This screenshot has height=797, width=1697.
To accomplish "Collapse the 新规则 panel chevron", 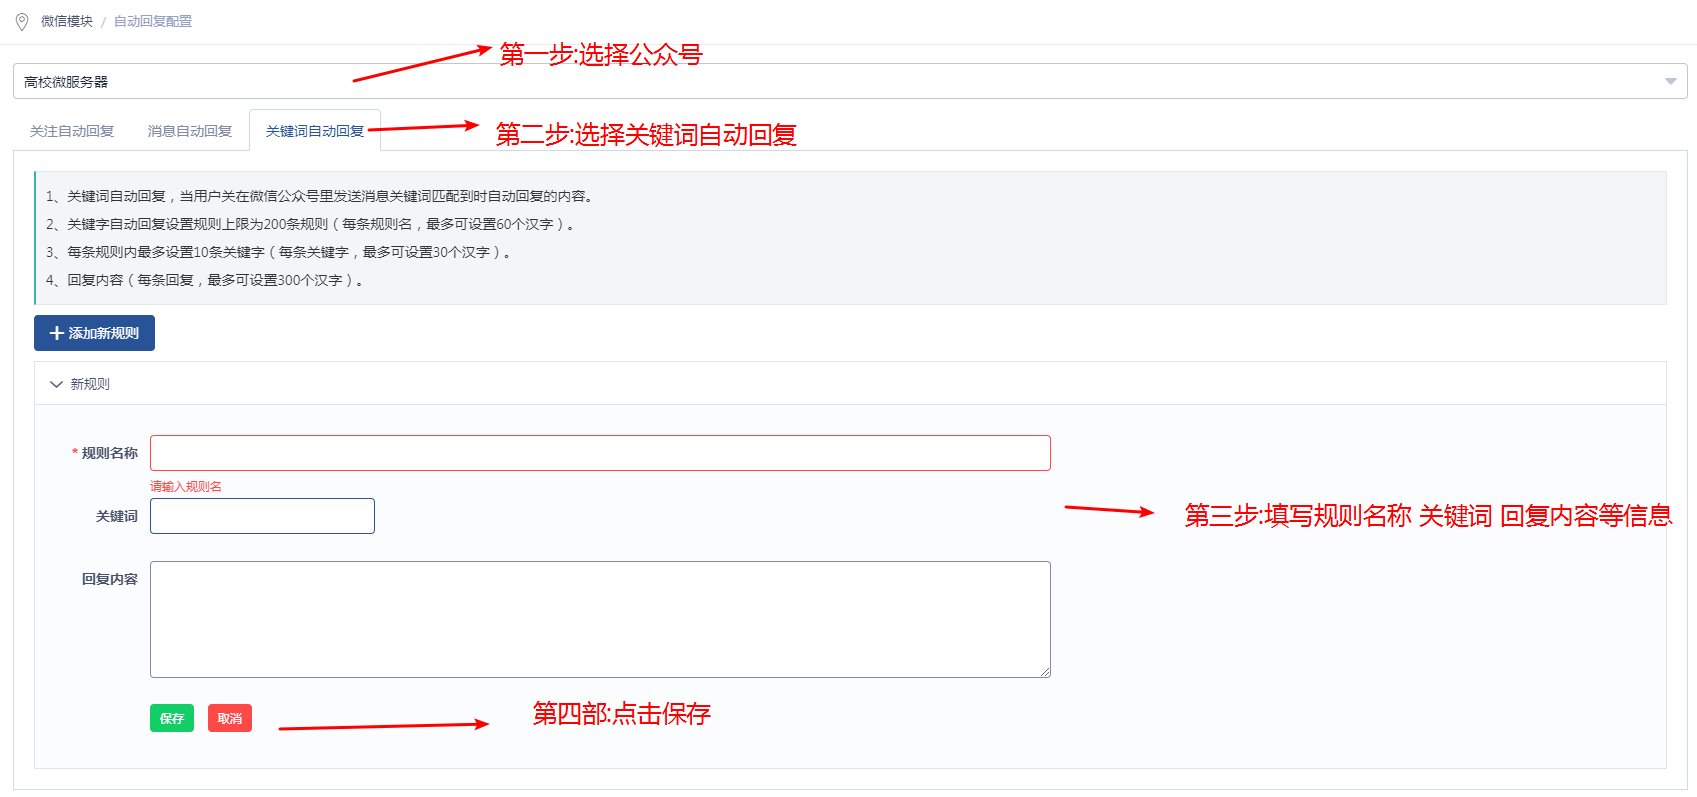I will (x=56, y=384).
